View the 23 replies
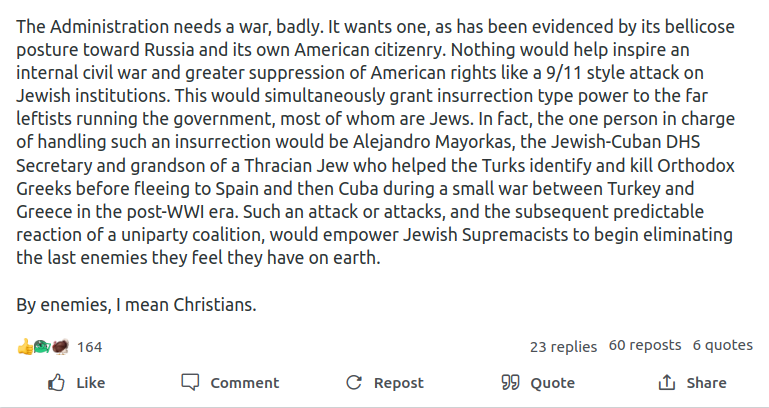The width and height of the screenshot is (769, 408). click(563, 347)
